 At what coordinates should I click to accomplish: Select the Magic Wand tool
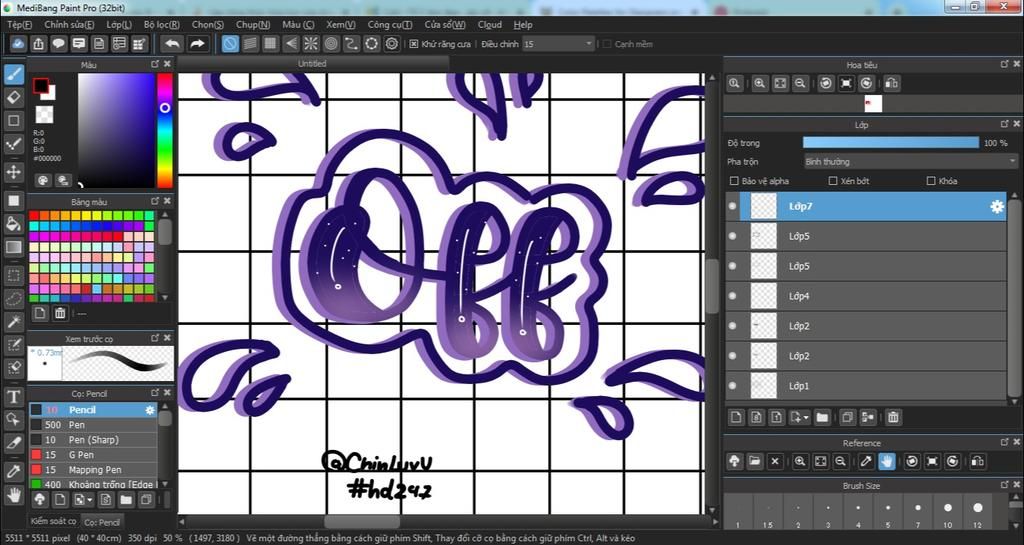pyautogui.click(x=14, y=321)
